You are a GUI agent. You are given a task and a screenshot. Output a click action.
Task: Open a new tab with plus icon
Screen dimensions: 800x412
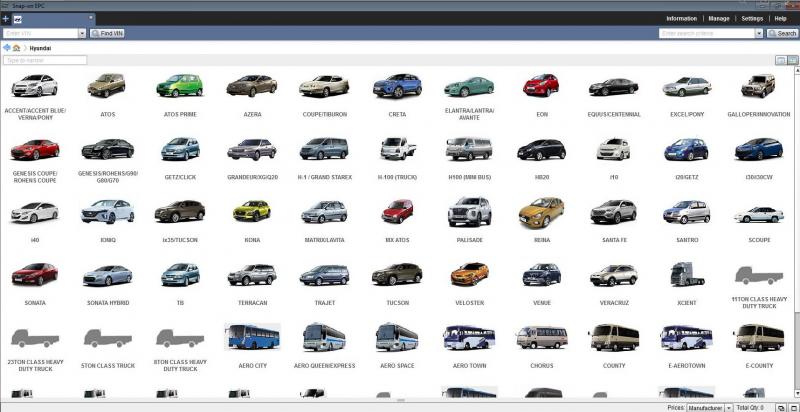tap(5, 18)
